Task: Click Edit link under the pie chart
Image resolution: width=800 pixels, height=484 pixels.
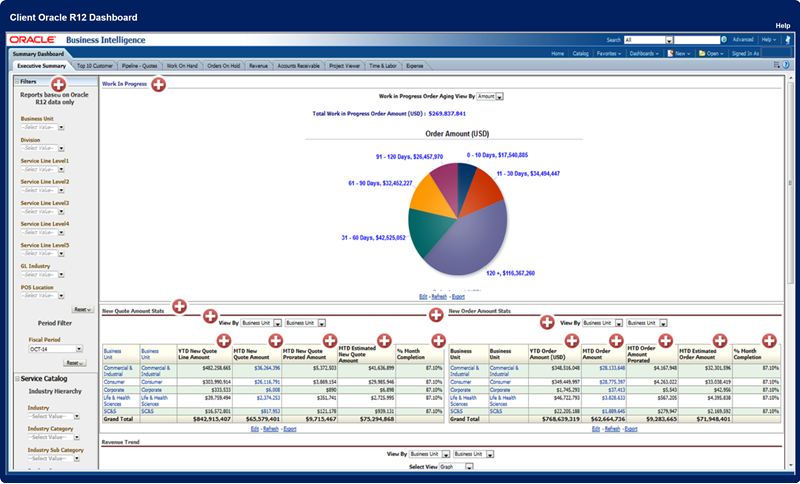Action: click(423, 296)
